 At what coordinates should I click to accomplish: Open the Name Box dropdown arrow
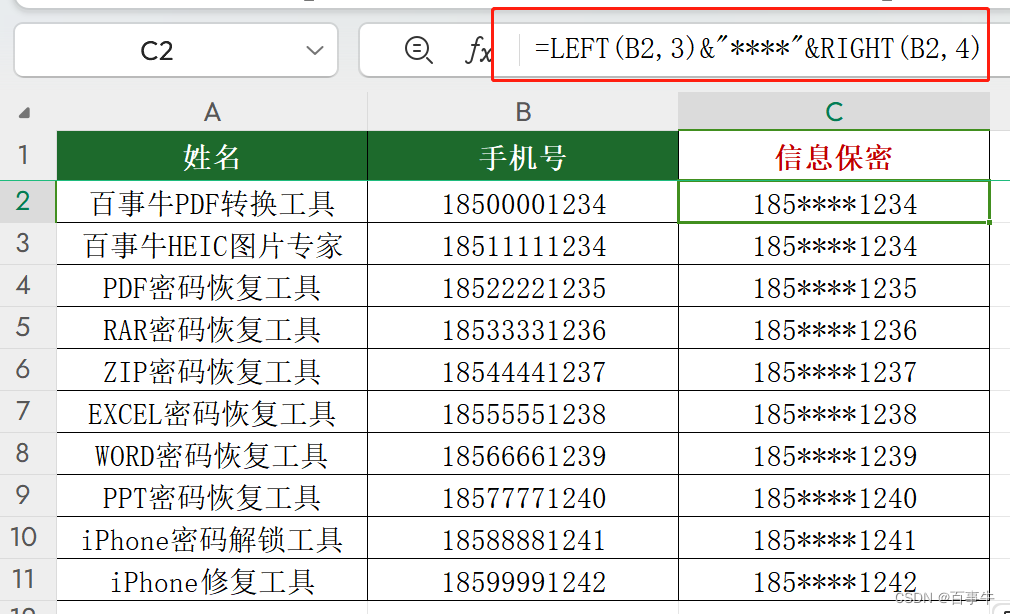[314, 50]
